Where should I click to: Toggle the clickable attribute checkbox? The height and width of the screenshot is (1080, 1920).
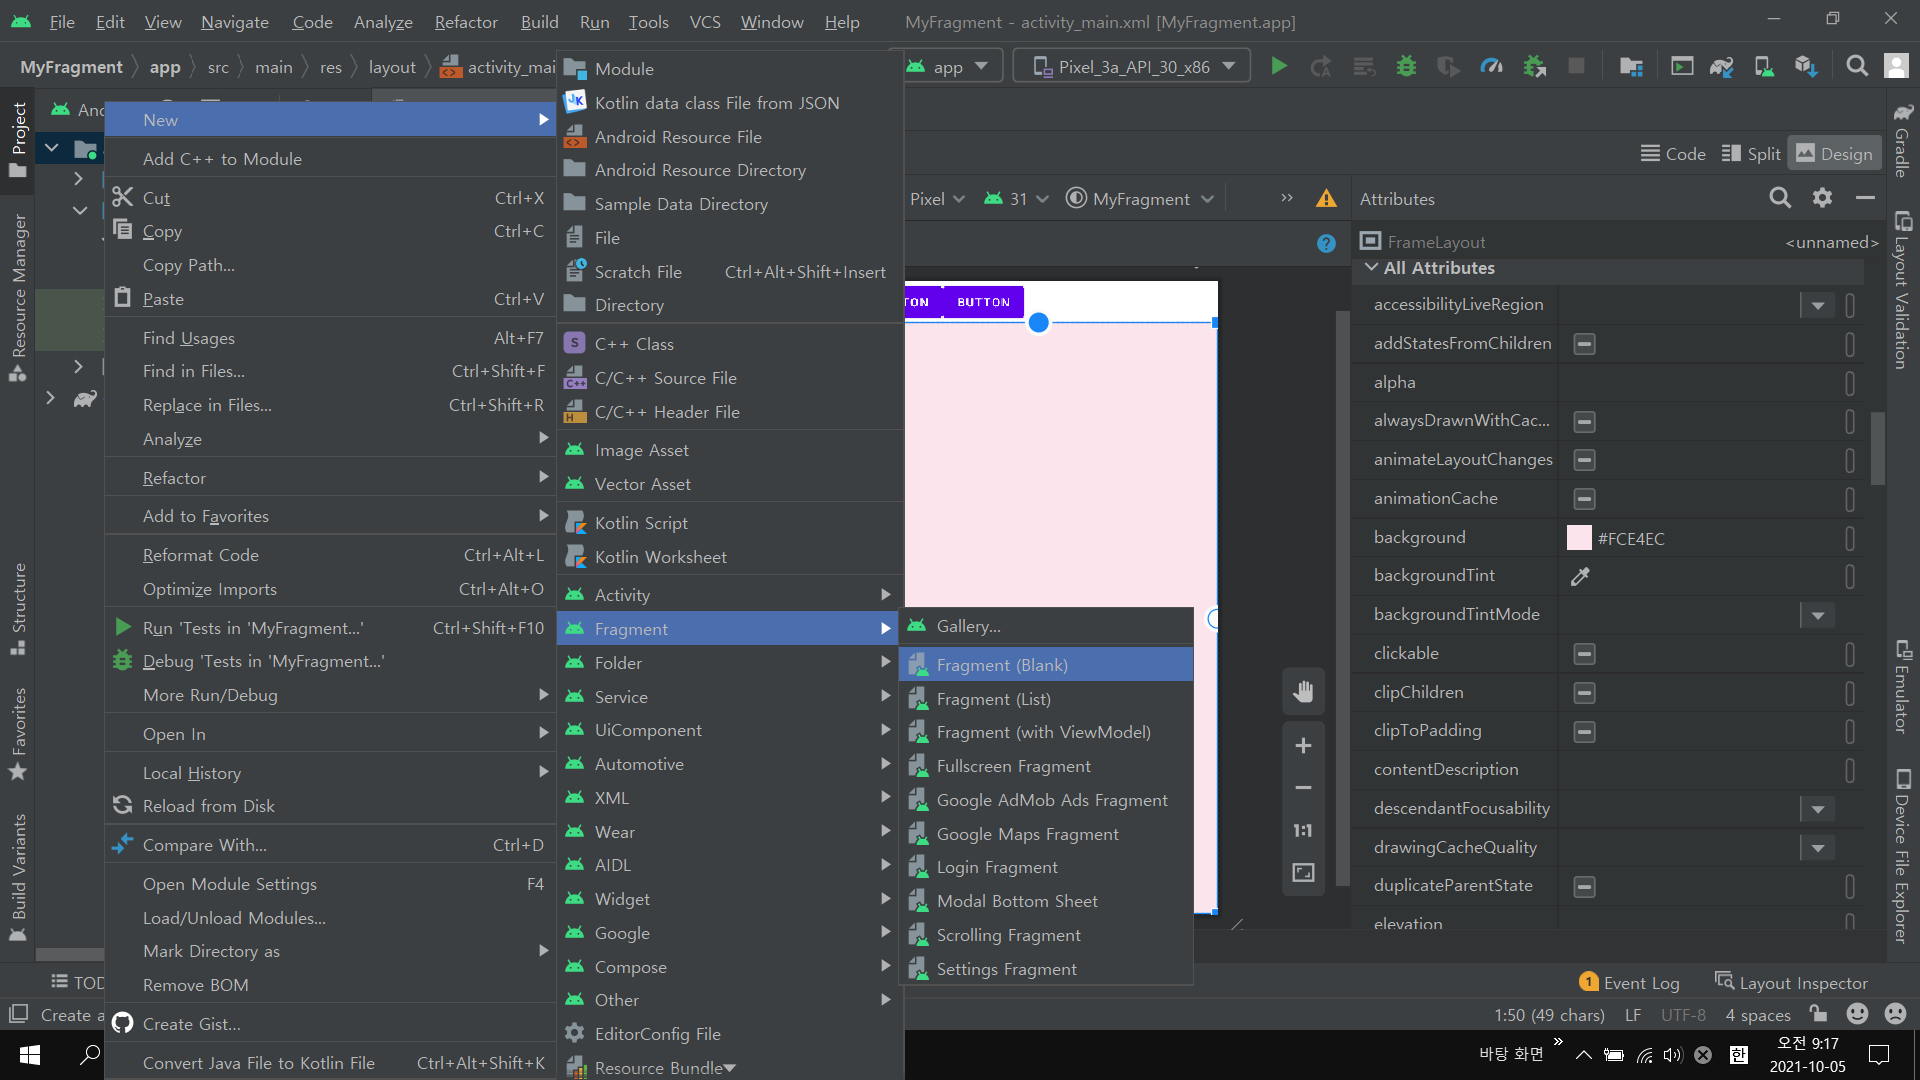[x=1584, y=654]
